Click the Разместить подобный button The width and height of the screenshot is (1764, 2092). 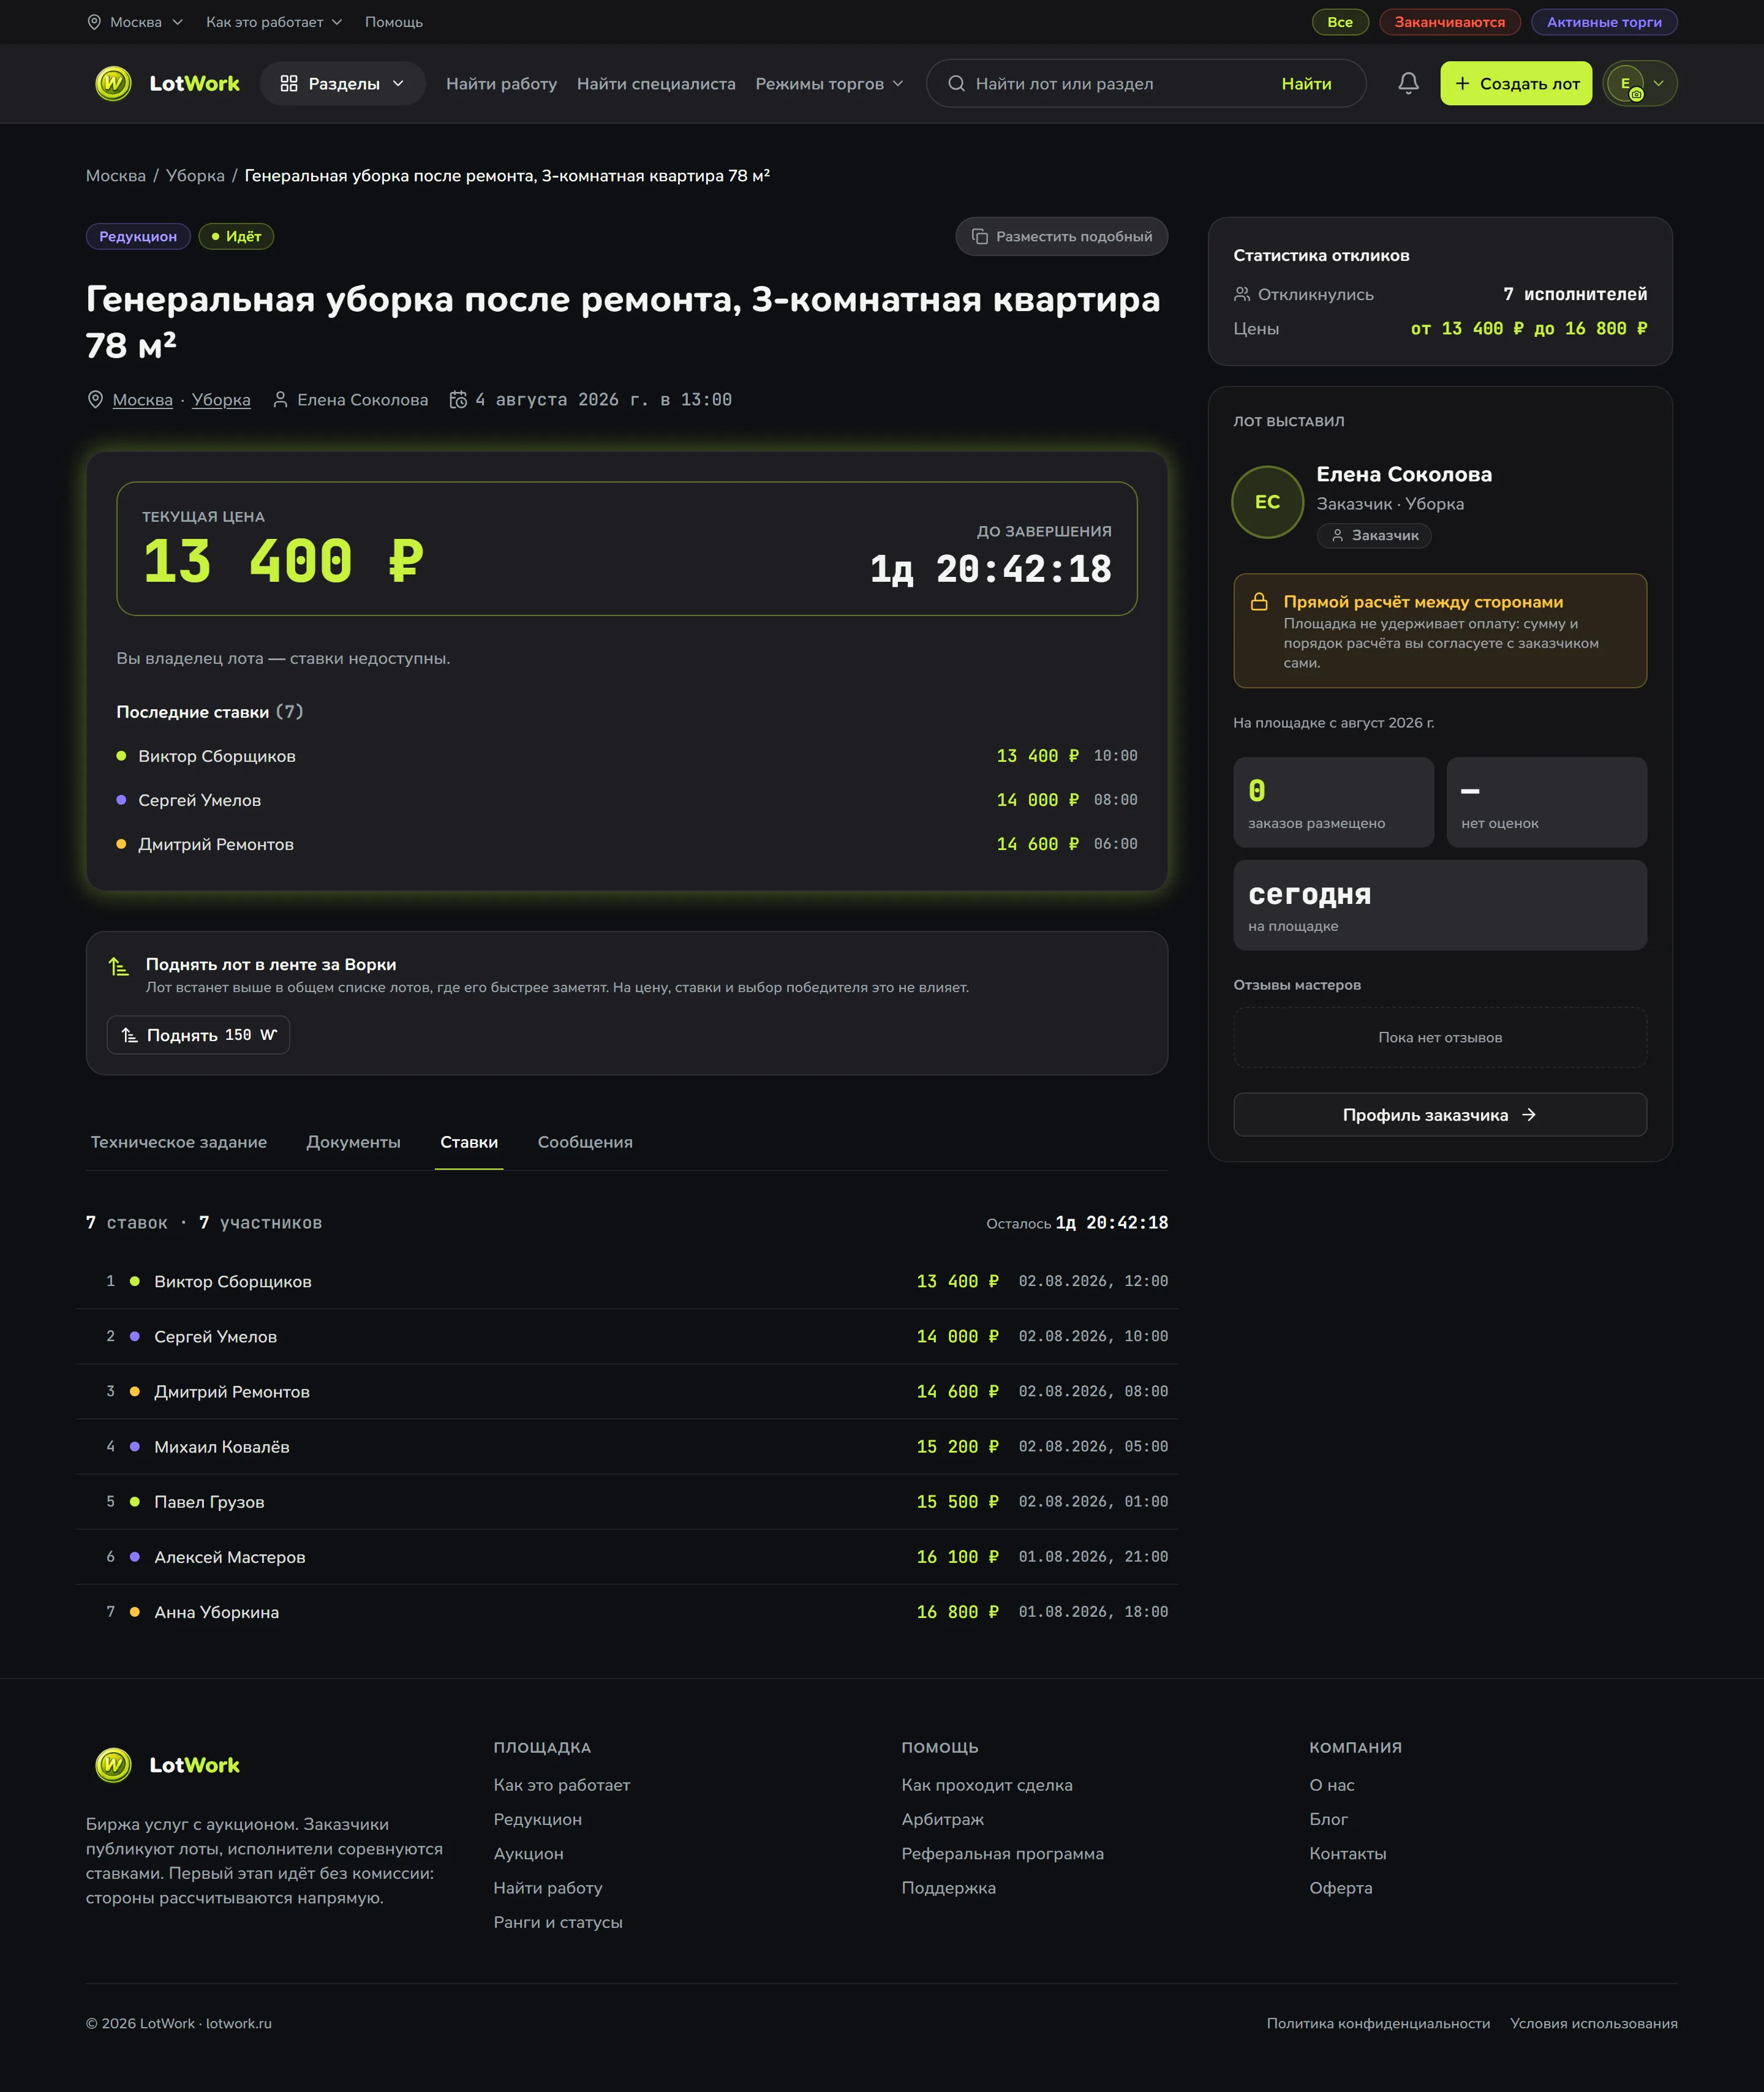click(1061, 236)
